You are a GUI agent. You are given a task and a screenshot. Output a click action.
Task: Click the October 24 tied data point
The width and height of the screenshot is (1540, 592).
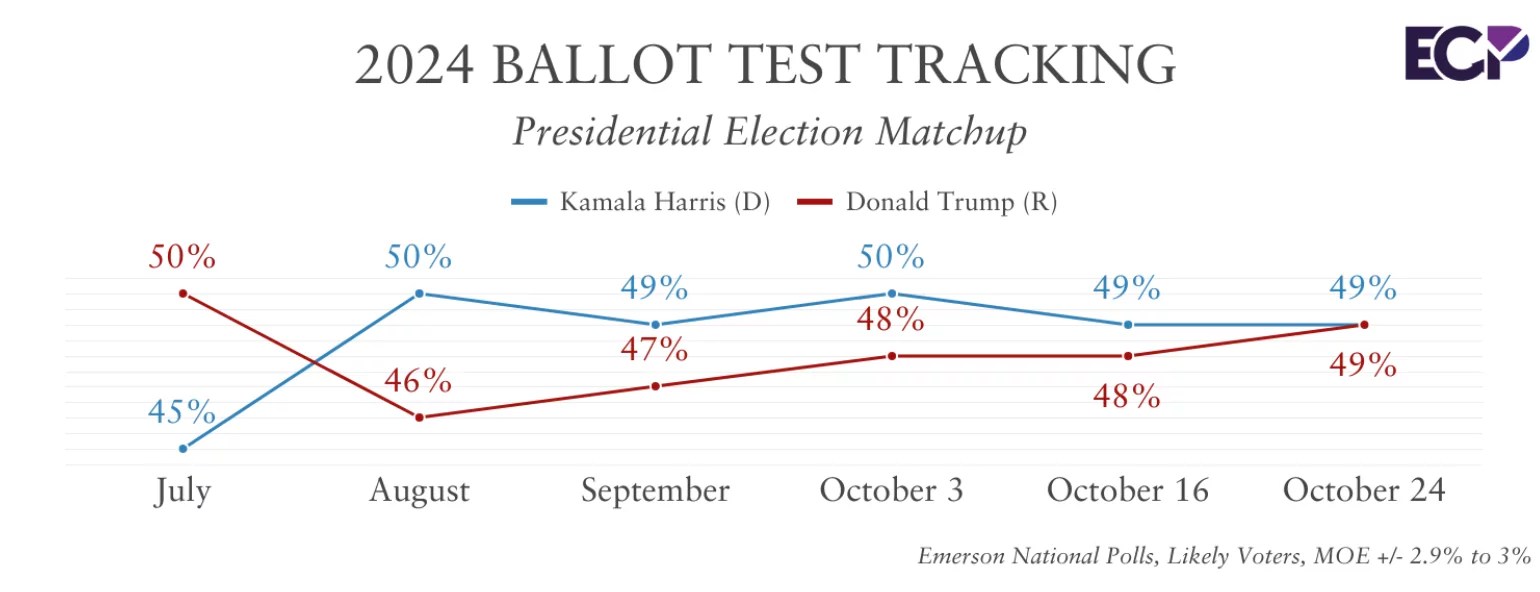click(x=1364, y=324)
